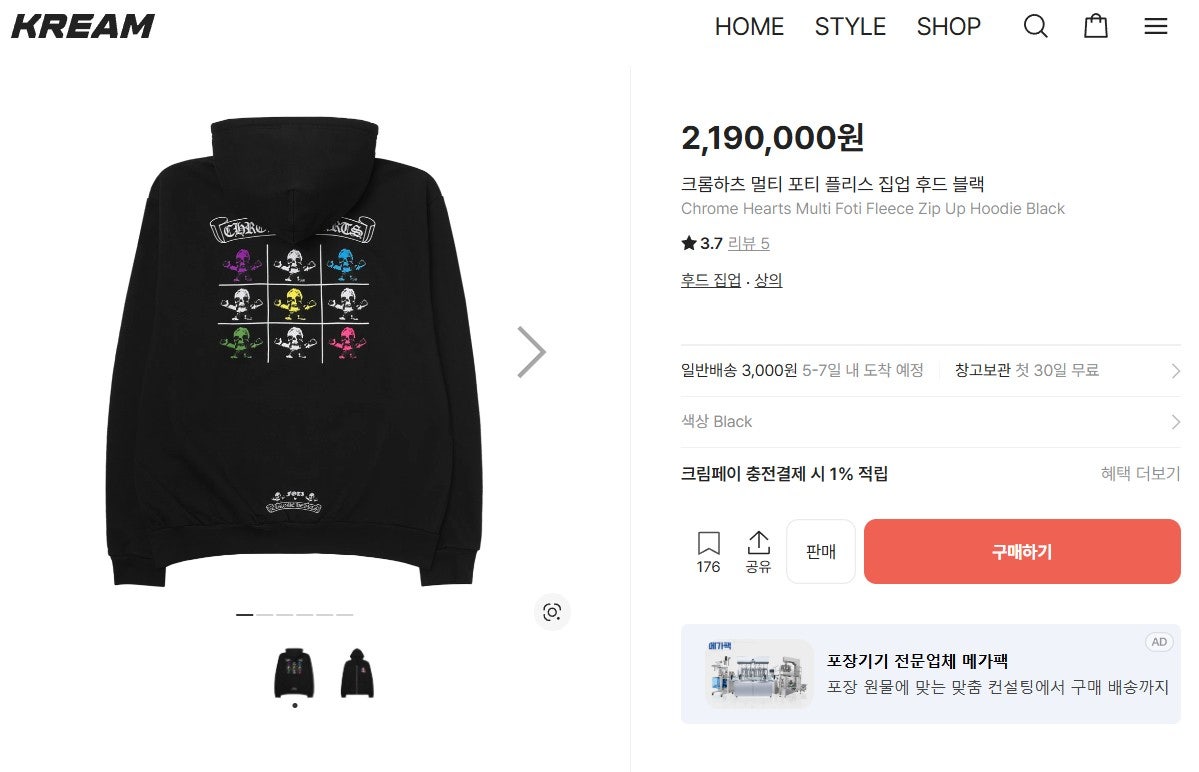Expand the delivery options row chevron
The image size is (1199, 772).
(1175, 371)
